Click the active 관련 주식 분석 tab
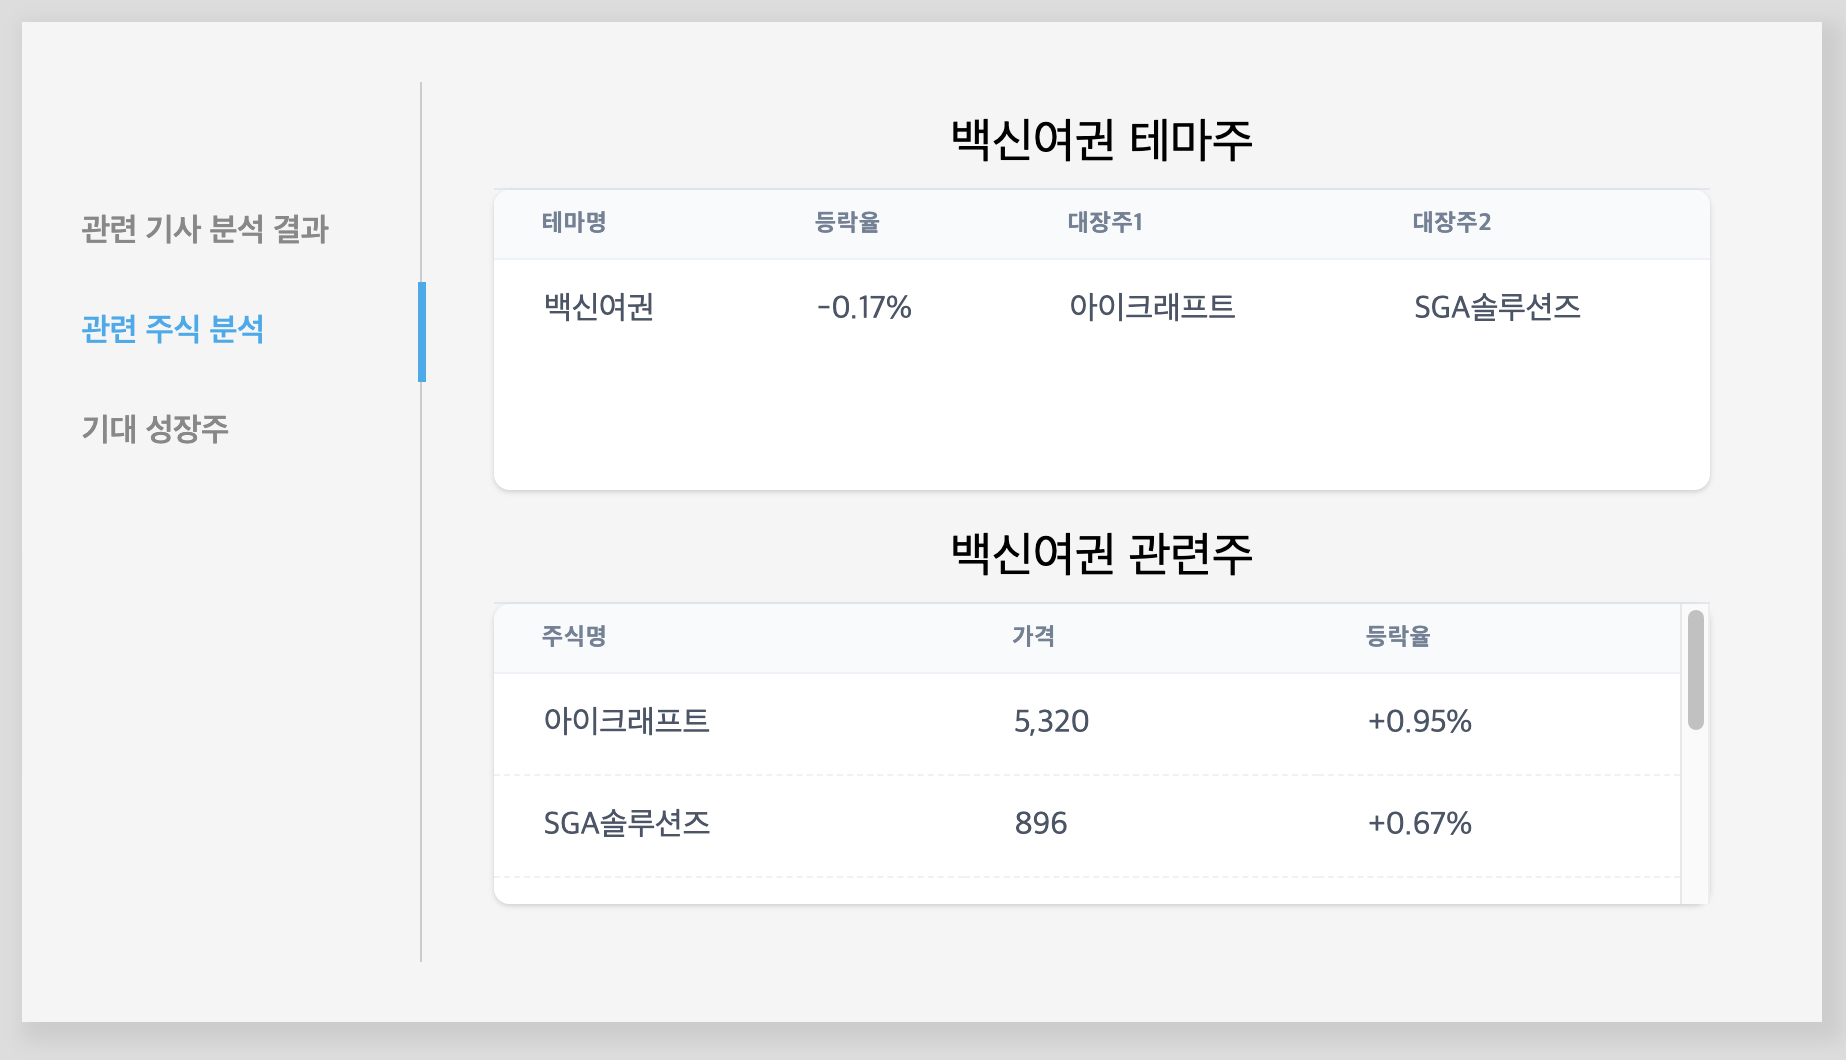The image size is (1846, 1060). [x=172, y=327]
